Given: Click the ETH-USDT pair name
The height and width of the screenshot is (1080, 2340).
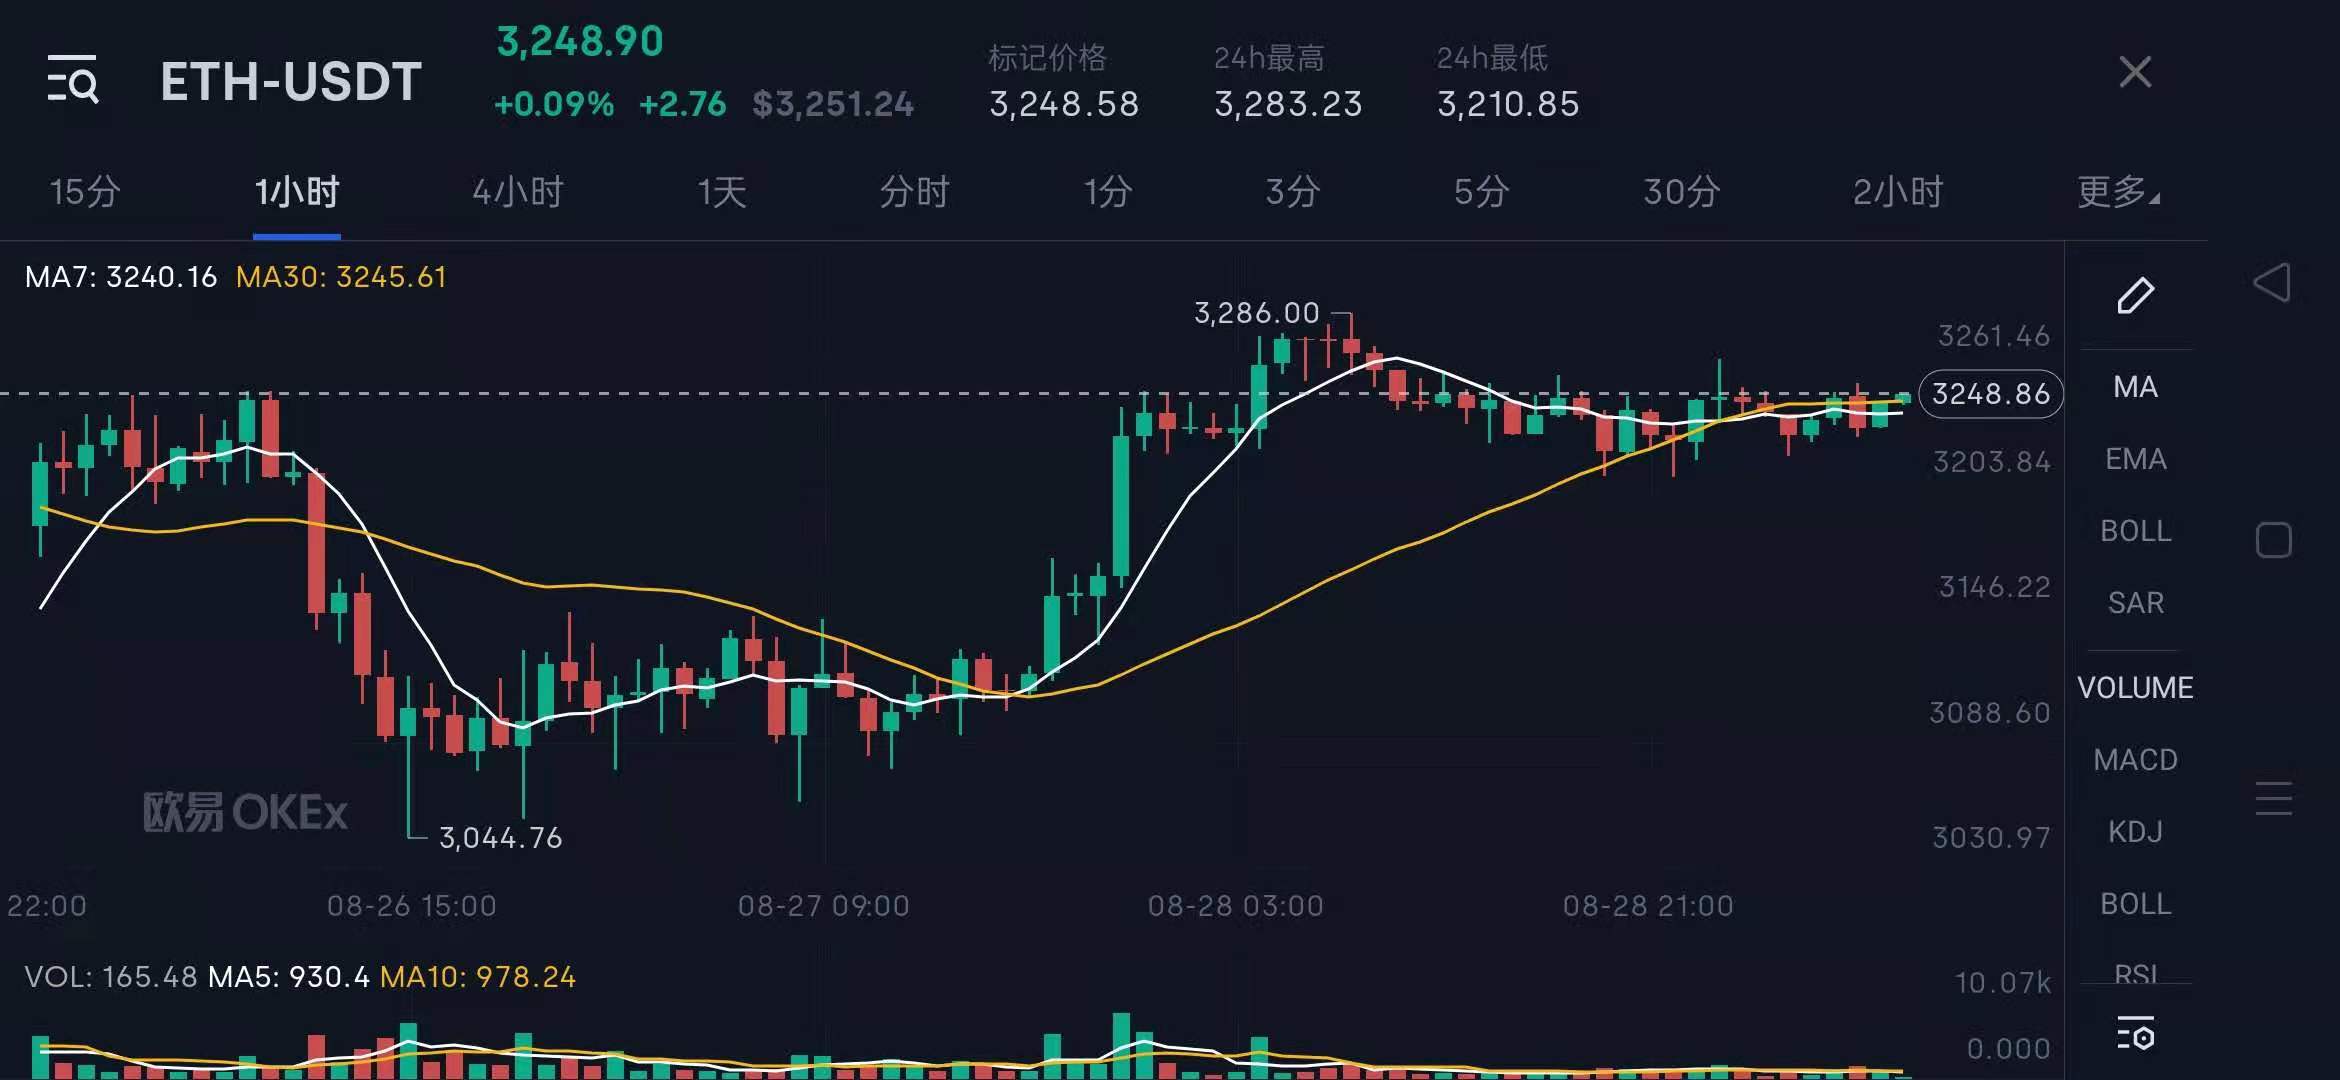Looking at the screenshot, I should pos(289,81).
